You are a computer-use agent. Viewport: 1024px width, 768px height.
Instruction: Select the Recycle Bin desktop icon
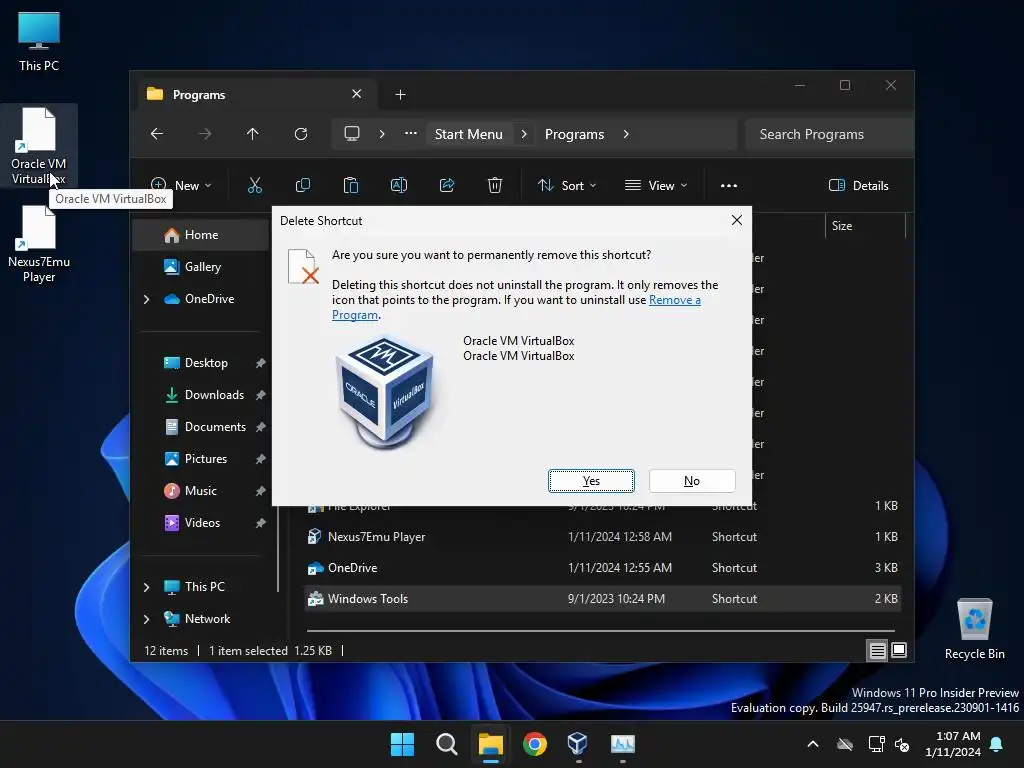[x=974, y=629]
